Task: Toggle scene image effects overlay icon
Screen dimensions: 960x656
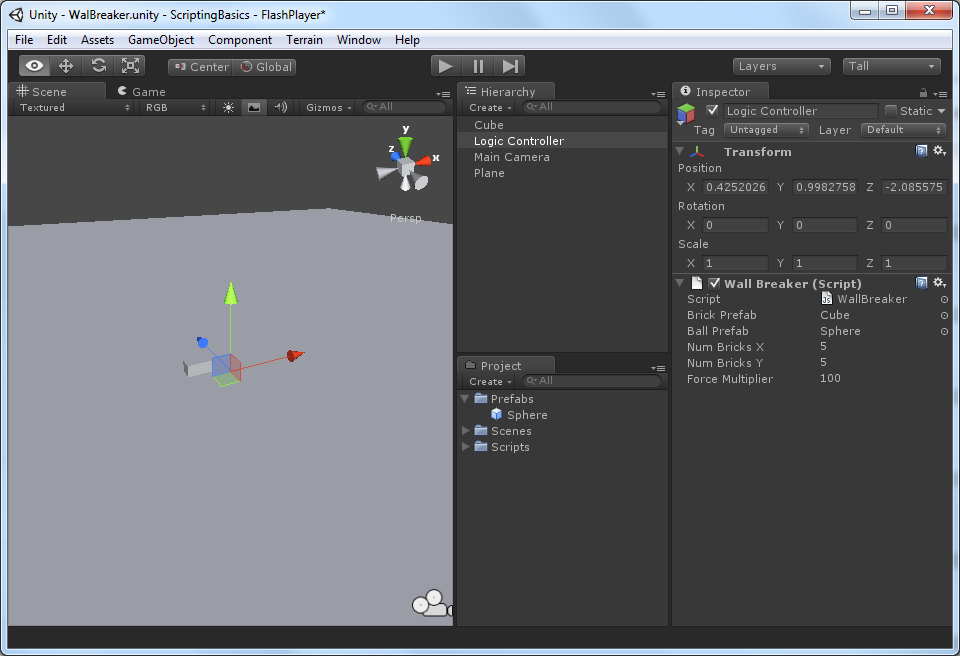Action: [253, 107]
